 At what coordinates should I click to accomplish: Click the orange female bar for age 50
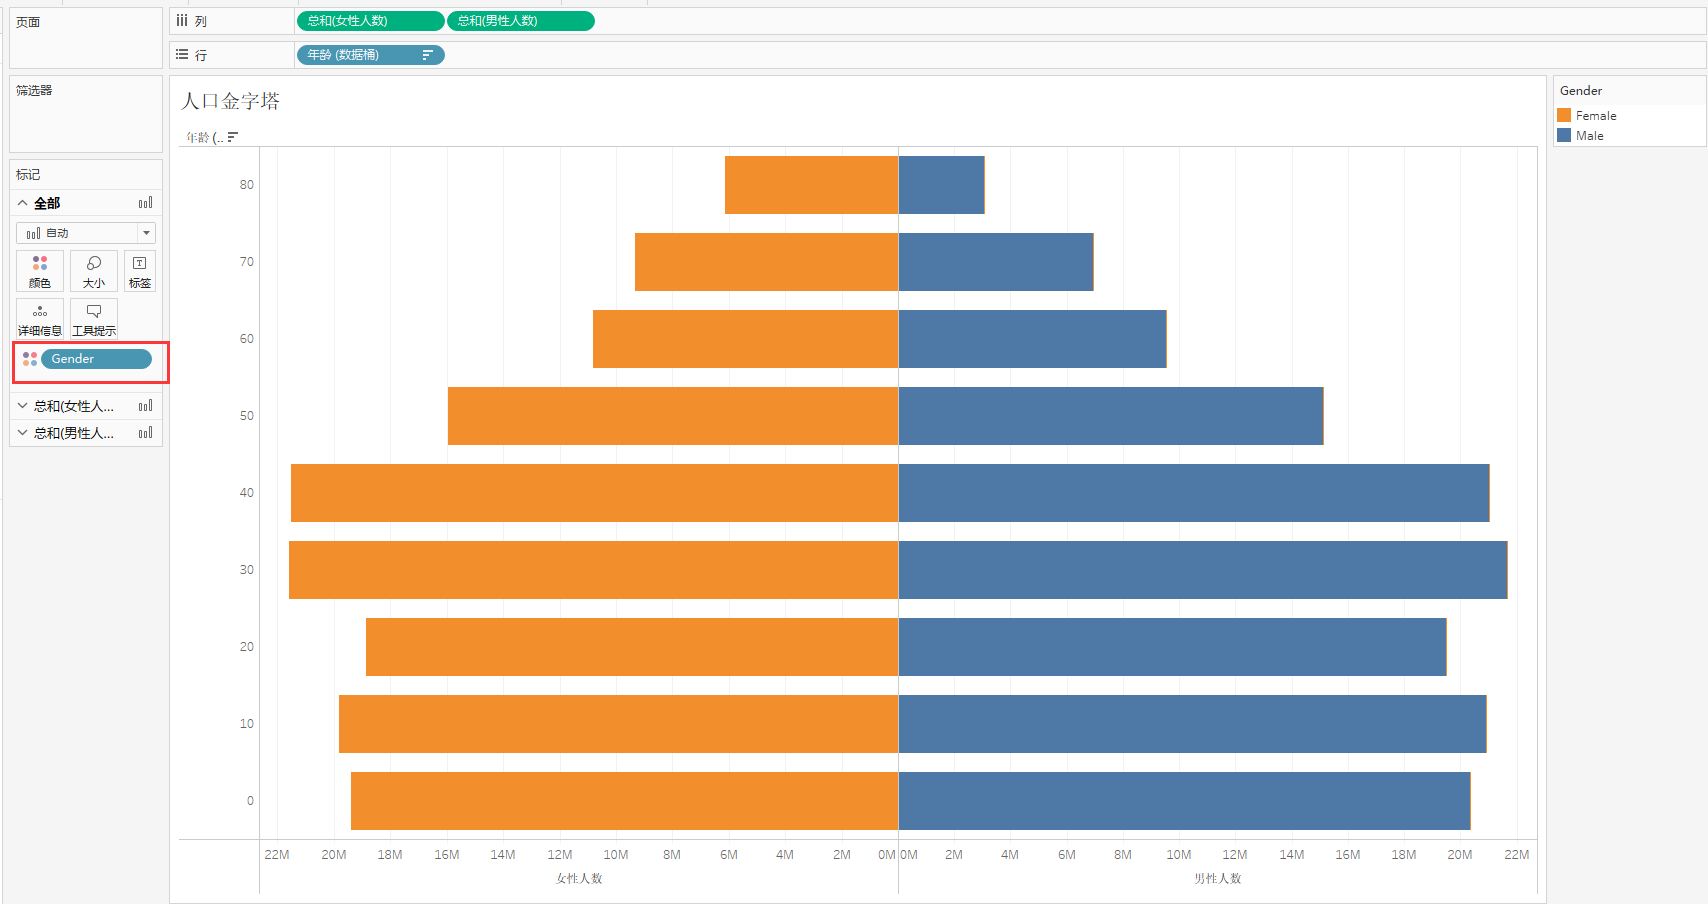click(673, 416)
